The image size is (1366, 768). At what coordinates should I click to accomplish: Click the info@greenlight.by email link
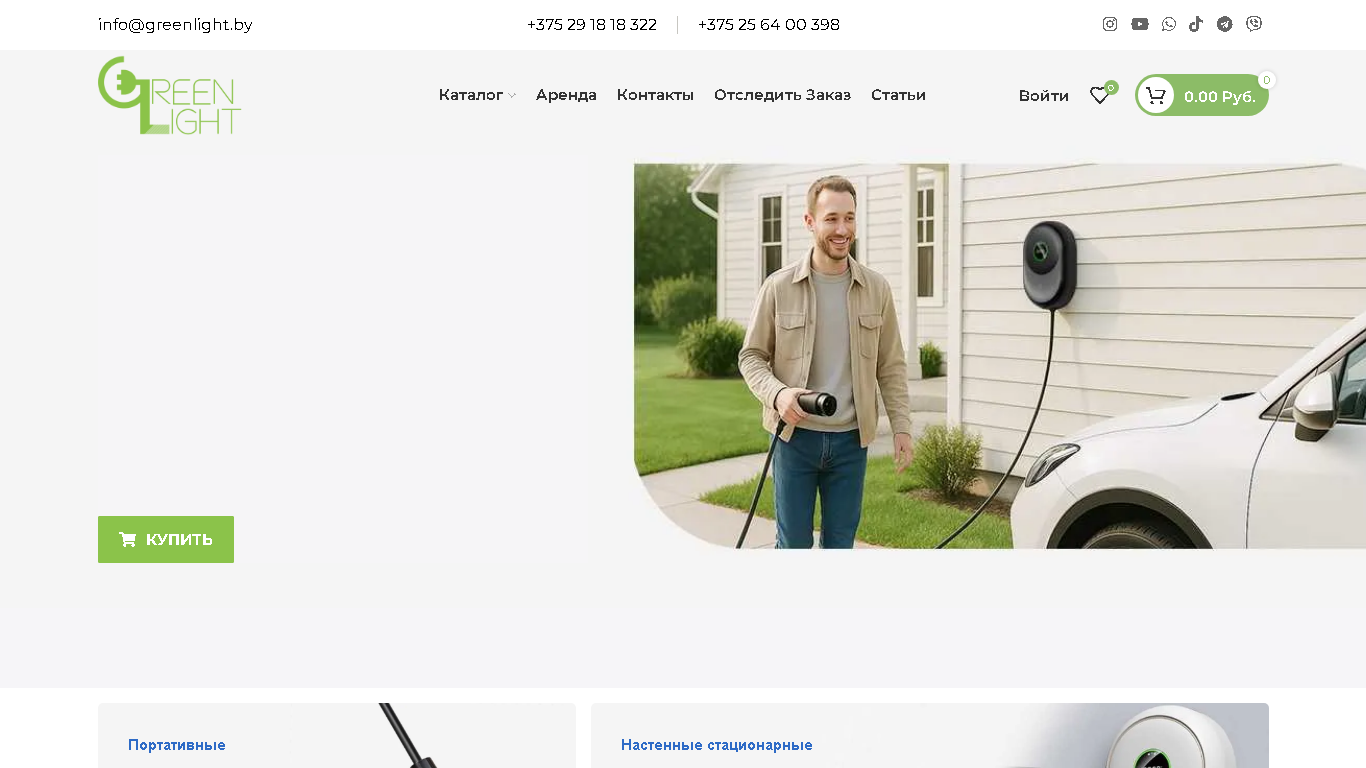175,25
